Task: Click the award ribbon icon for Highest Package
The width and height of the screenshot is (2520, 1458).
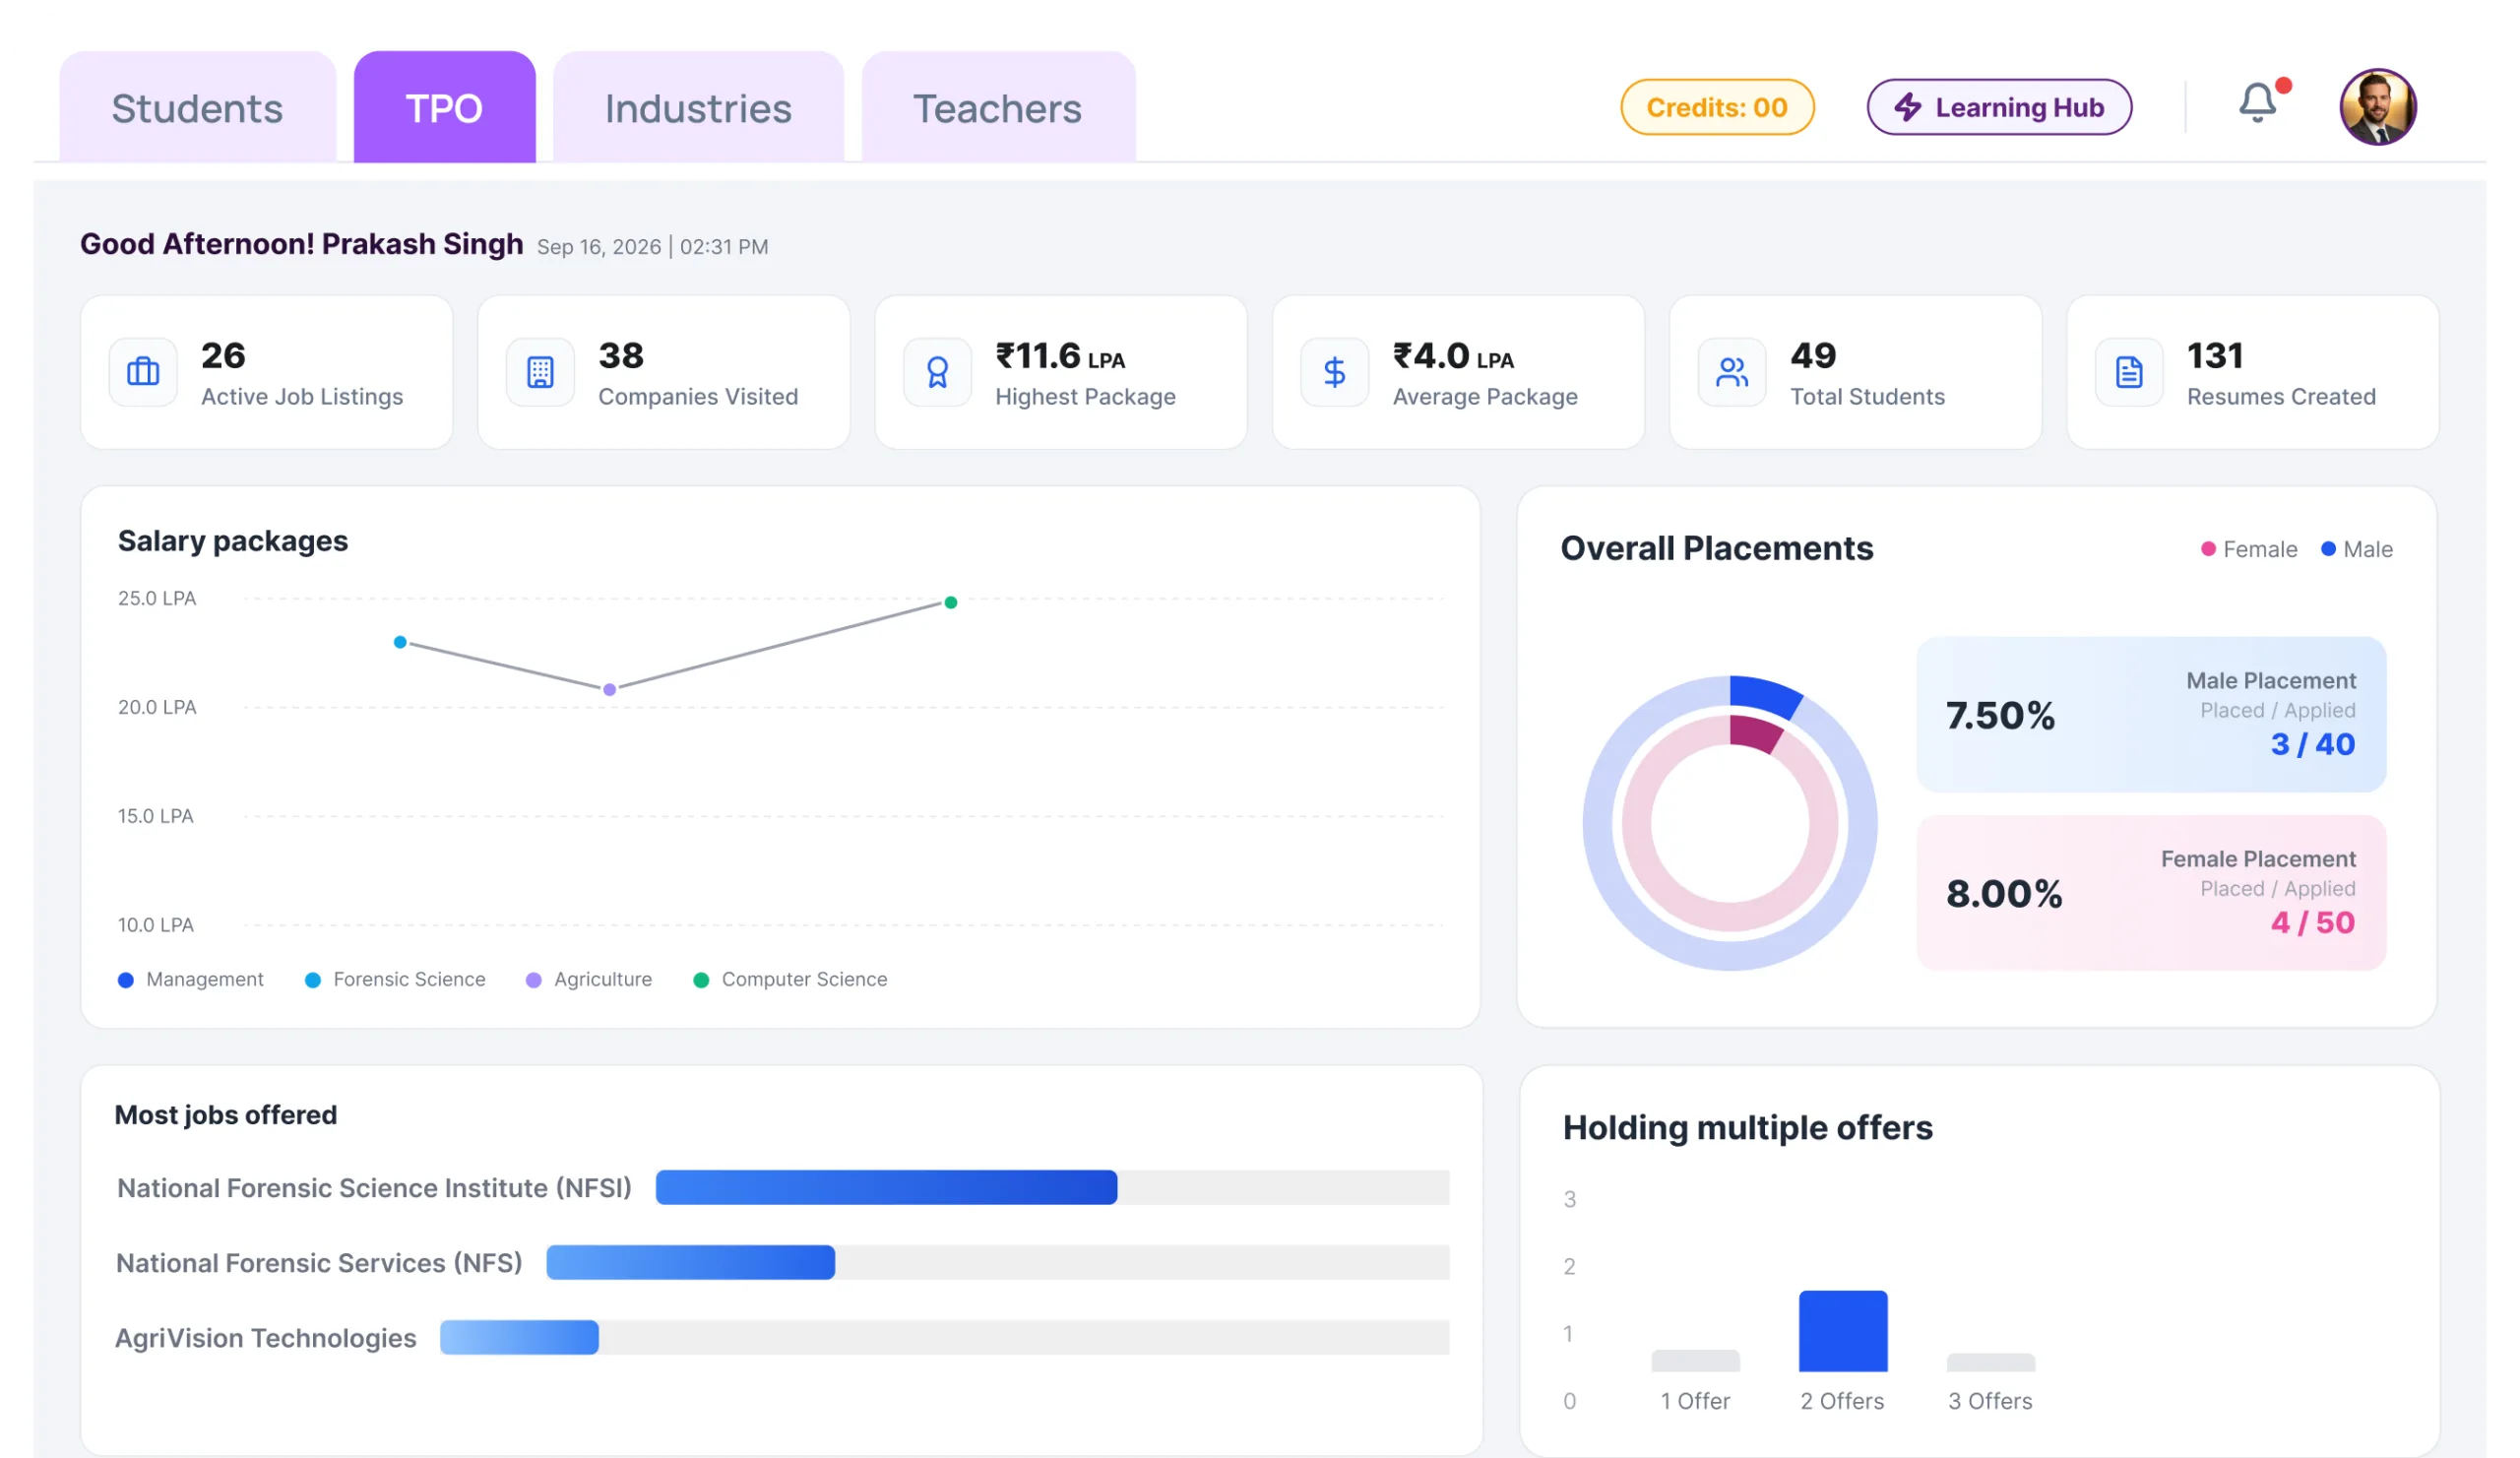Action: 937,372
